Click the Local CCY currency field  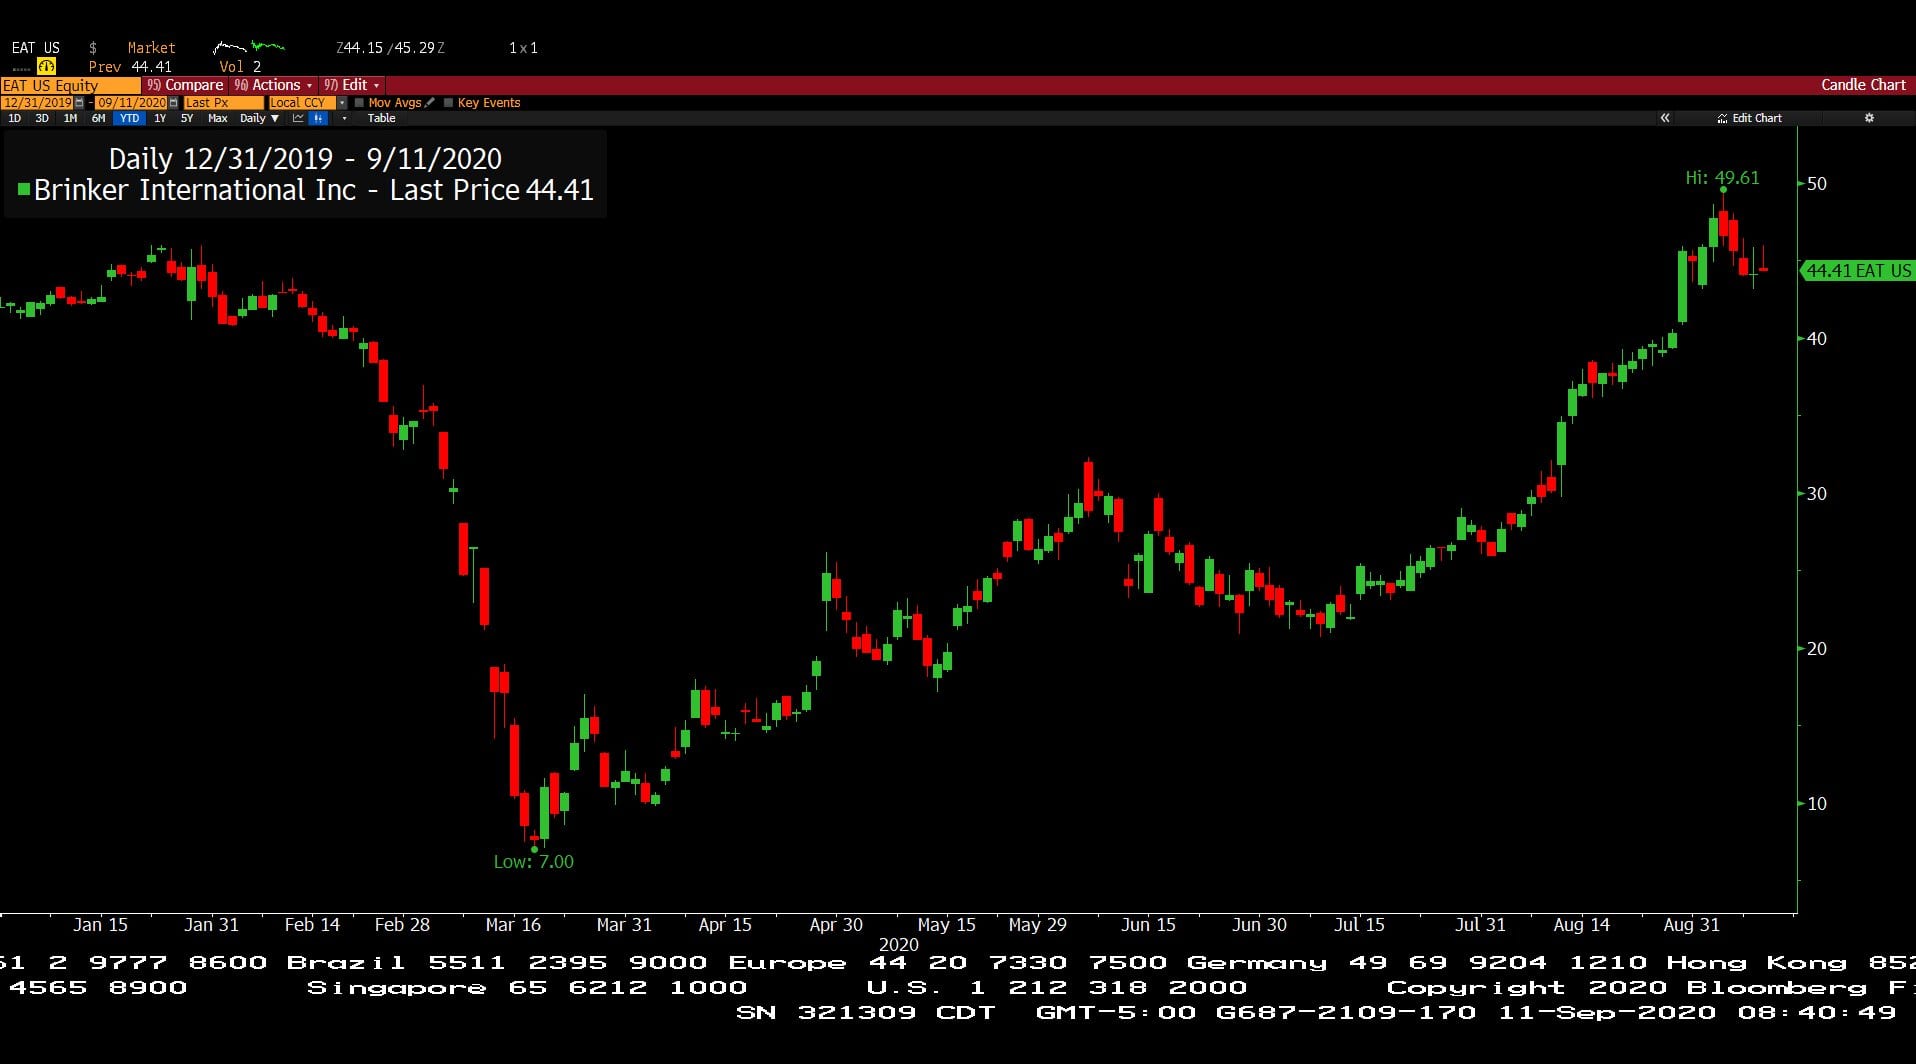302,103
